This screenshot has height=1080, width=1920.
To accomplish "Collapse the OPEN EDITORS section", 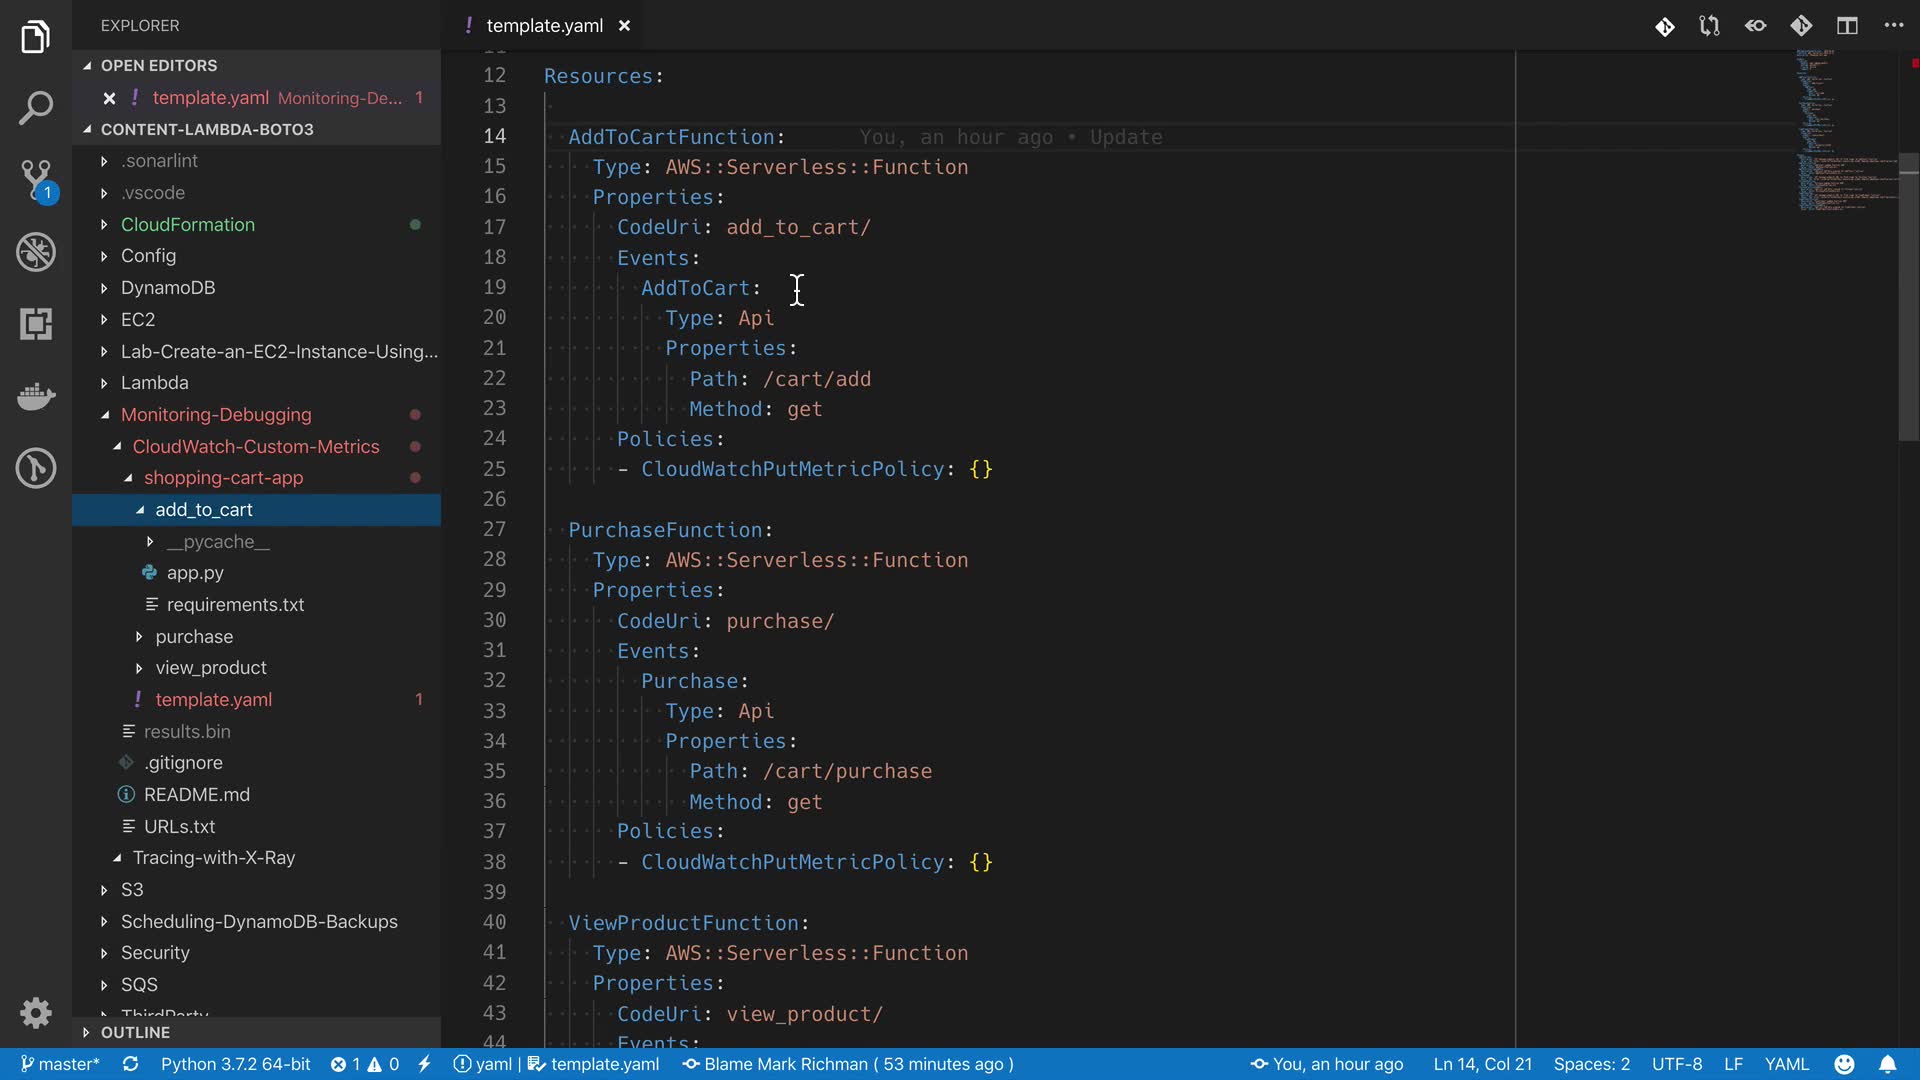I will pyautogui.click(x=158, y=65).
